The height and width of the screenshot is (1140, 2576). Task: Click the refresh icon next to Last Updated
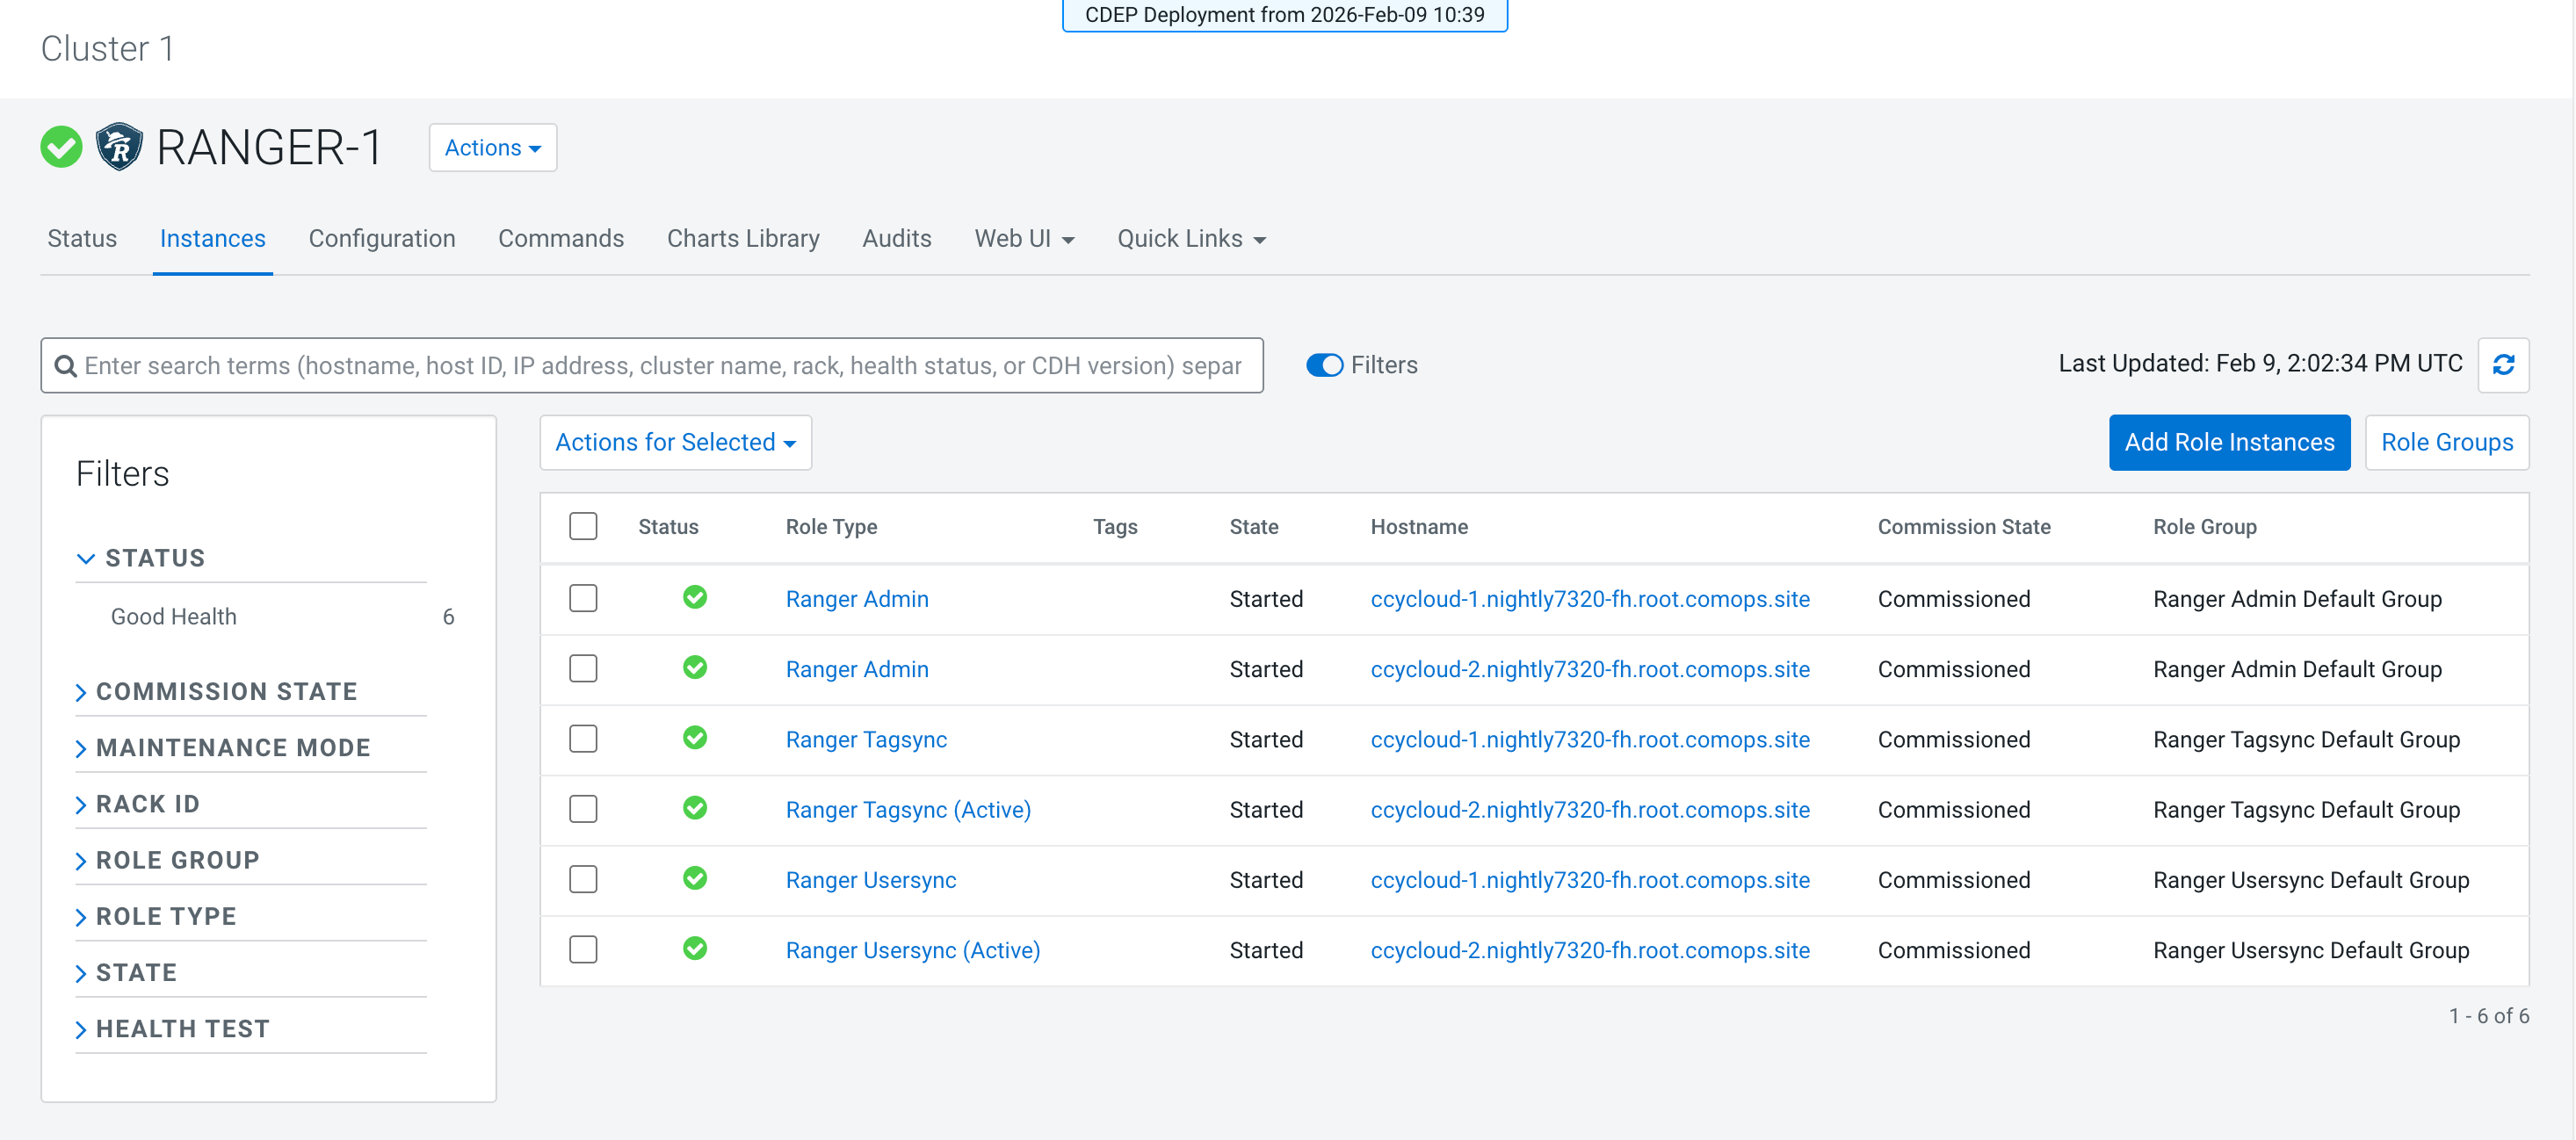coord(2502,365)
